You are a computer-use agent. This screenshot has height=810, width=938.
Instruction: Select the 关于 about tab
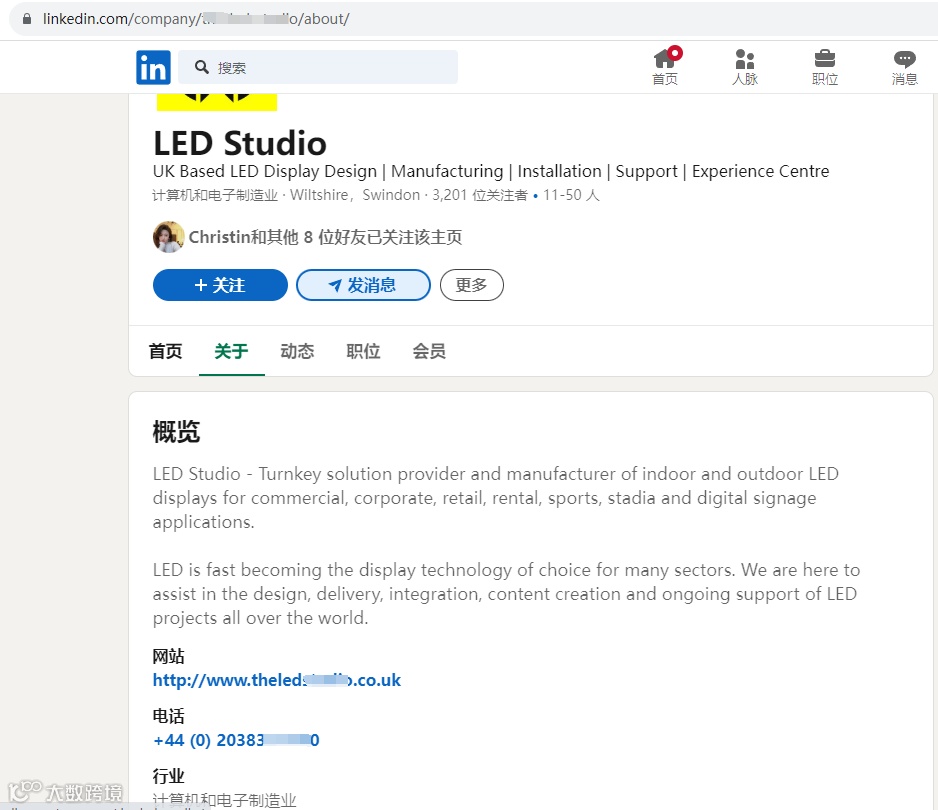(x=232, y=351)
